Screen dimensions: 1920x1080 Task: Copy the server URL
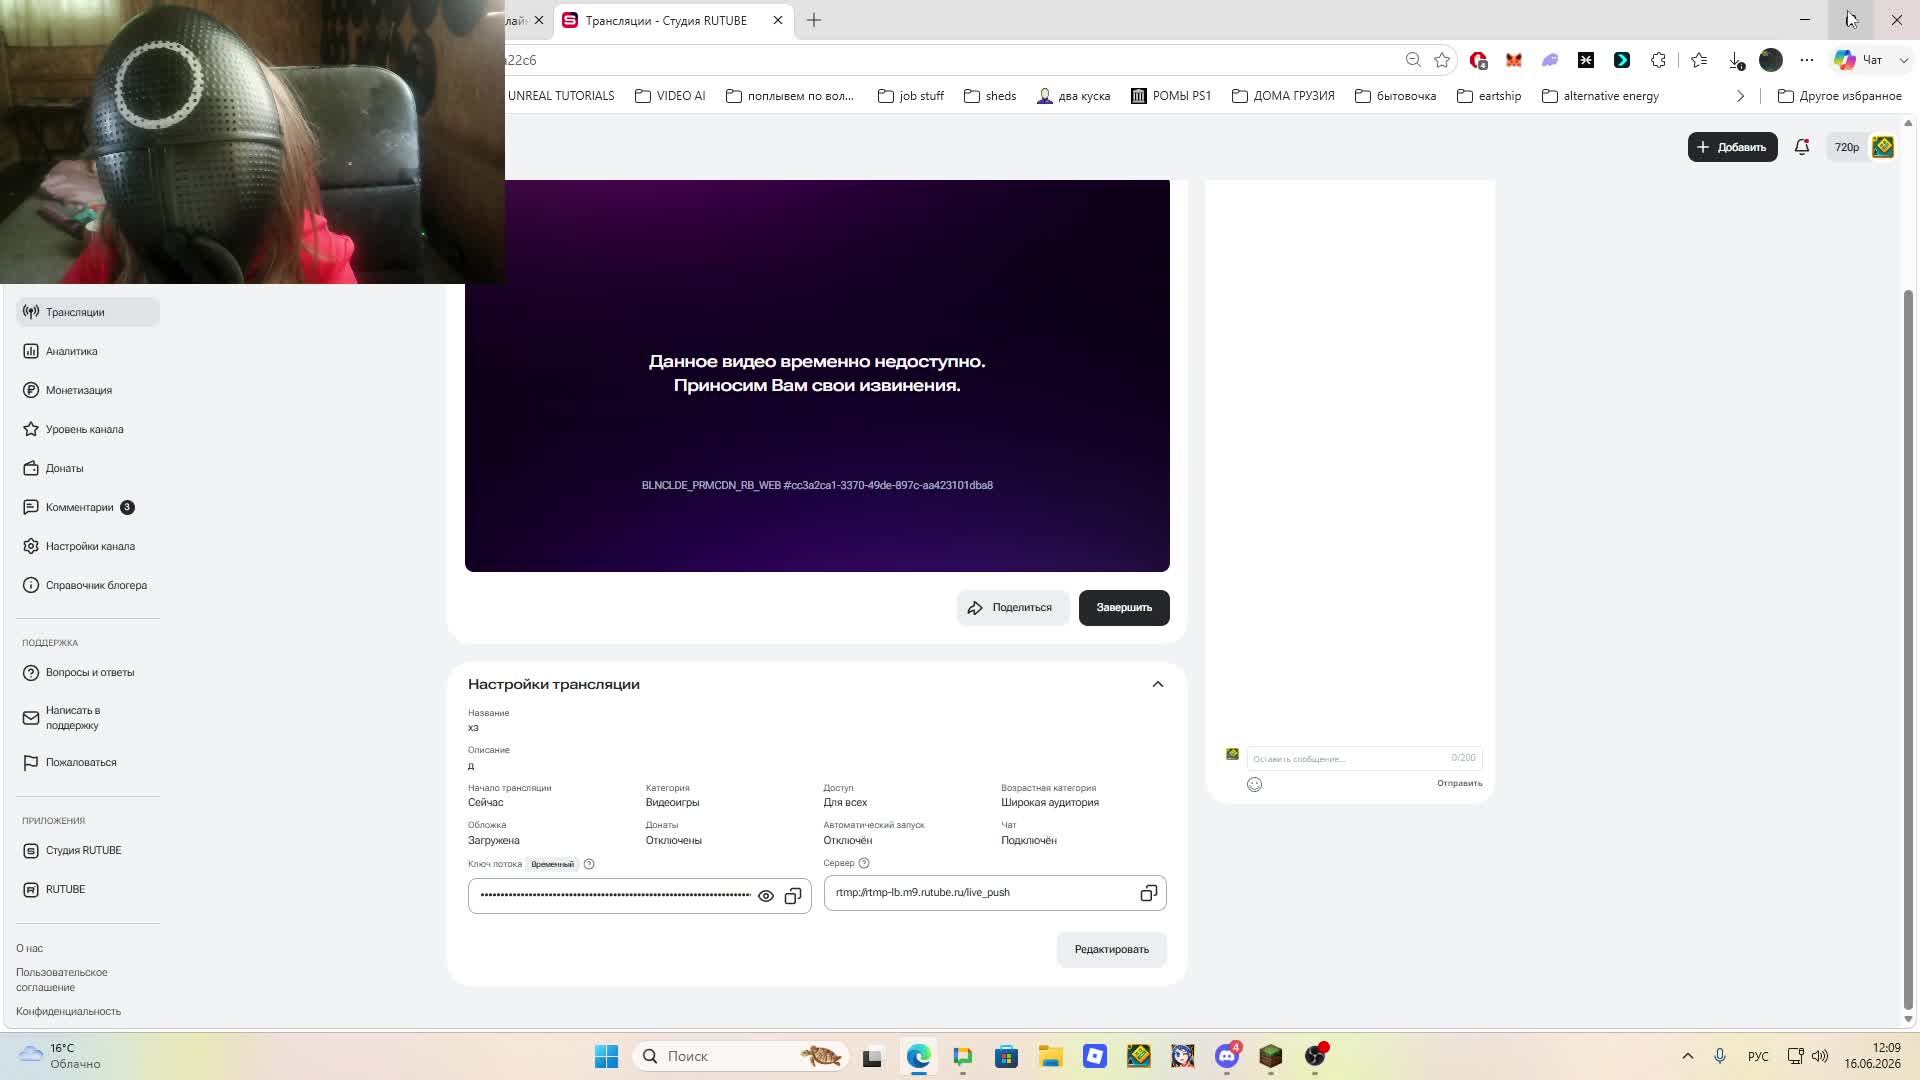[1148, 893]
